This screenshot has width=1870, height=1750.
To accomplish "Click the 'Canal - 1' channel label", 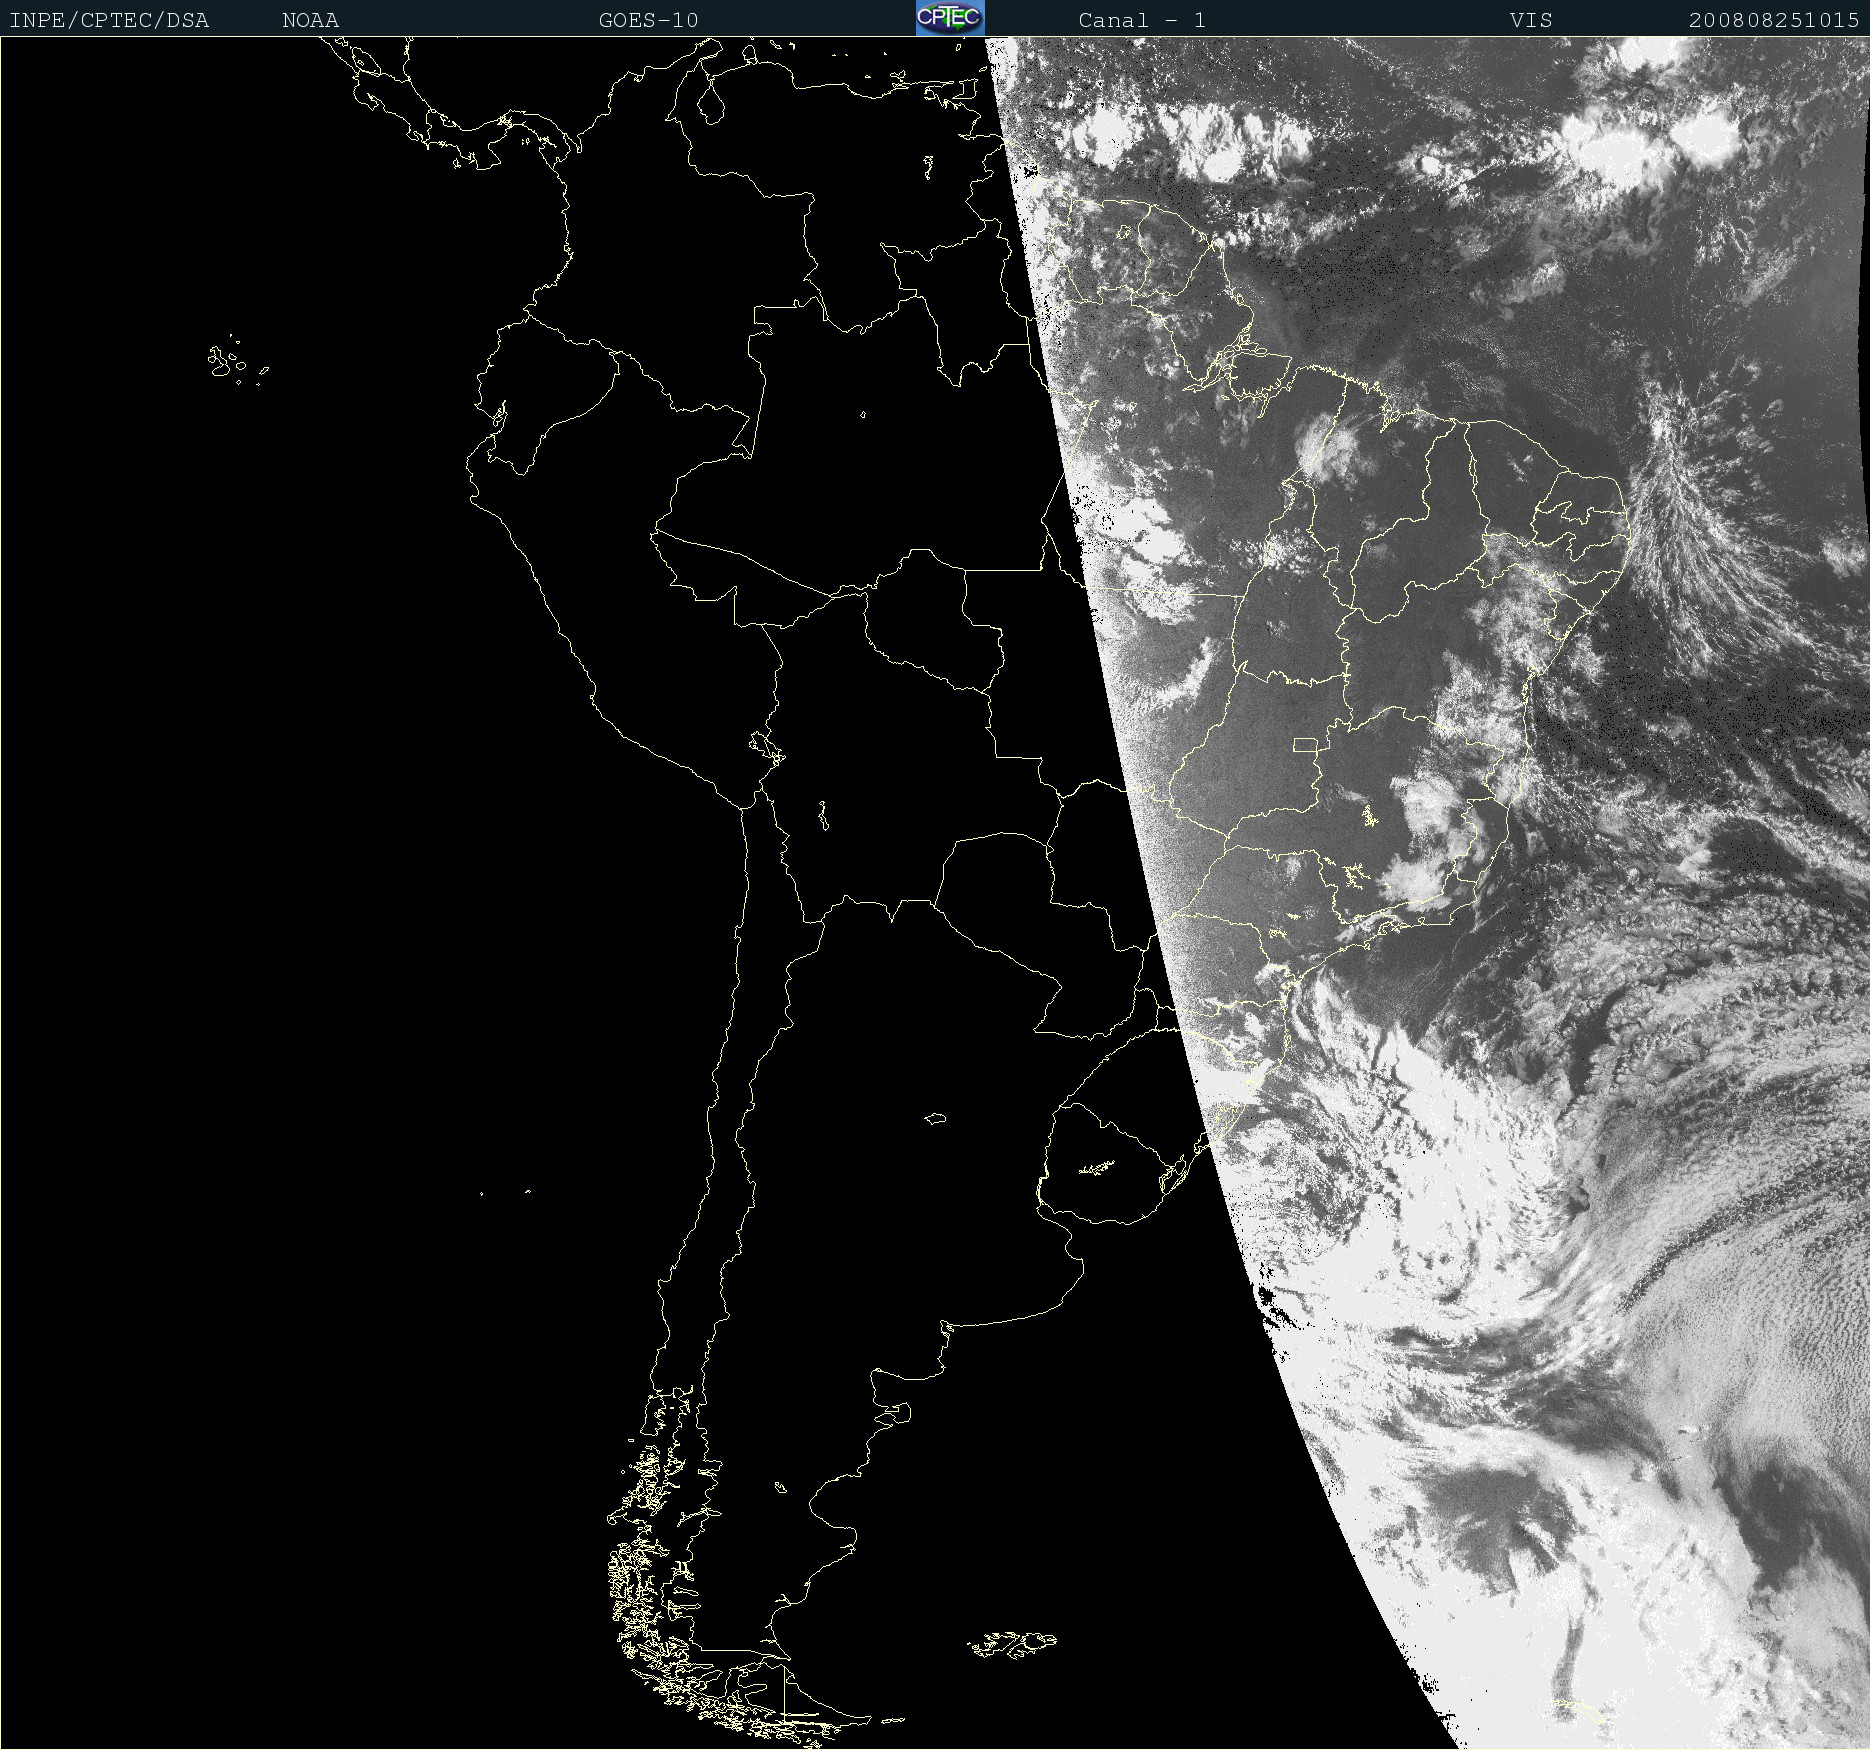I will point(1142,20).
